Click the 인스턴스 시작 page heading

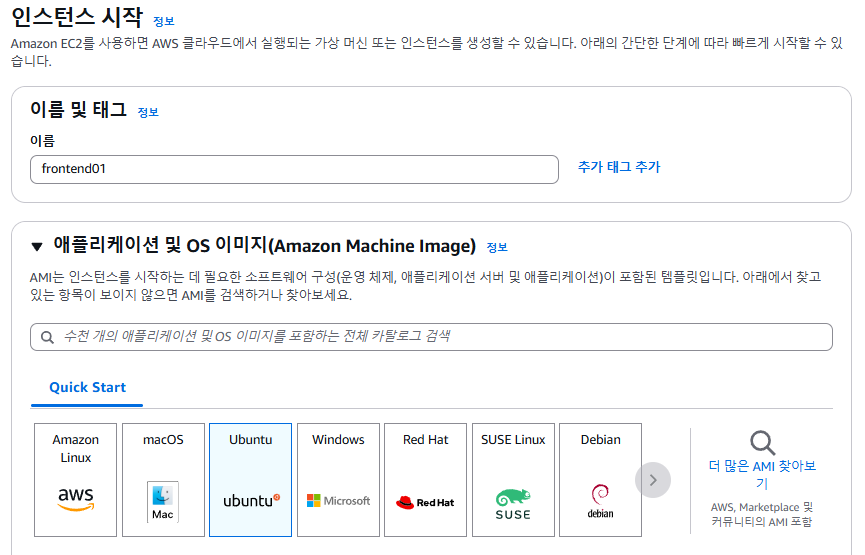point(77,17)
